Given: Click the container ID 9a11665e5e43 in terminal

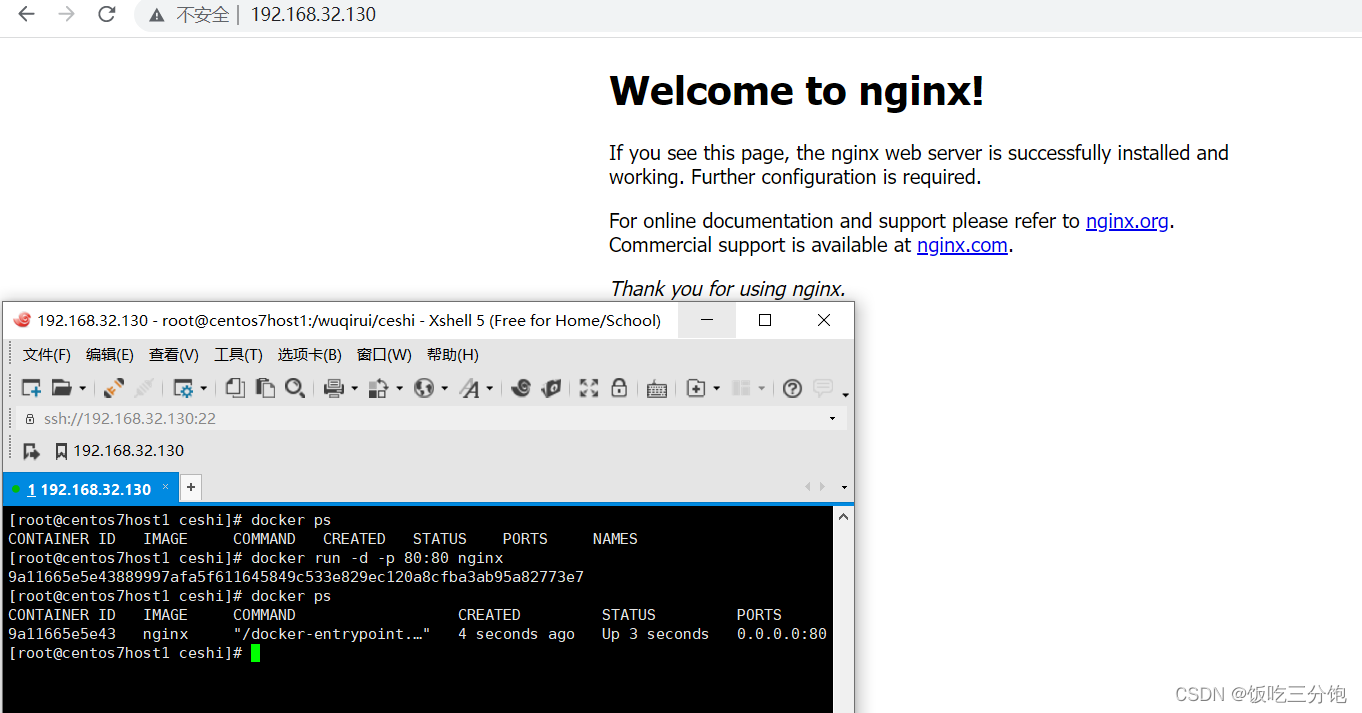Looking at the screenshot, I should point(62,634).
